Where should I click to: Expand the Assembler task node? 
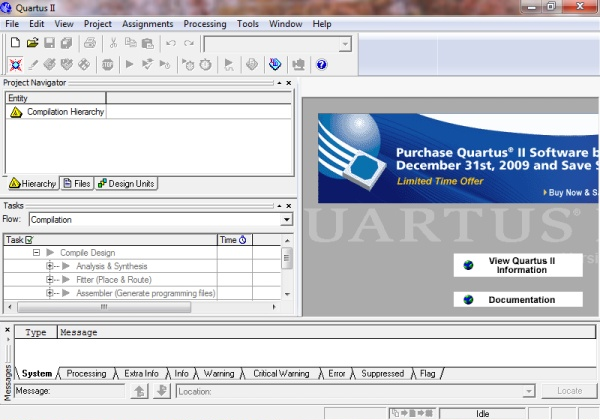(49, 293)
